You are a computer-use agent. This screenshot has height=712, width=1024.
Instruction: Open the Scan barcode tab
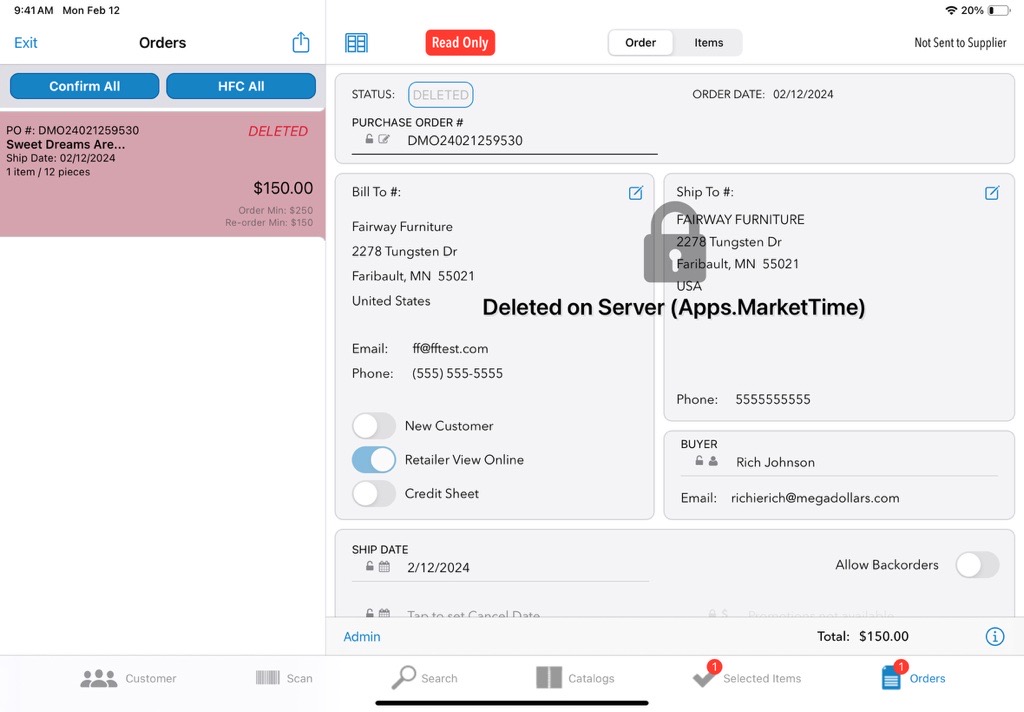pyautogui.click(x=284, y=678)
